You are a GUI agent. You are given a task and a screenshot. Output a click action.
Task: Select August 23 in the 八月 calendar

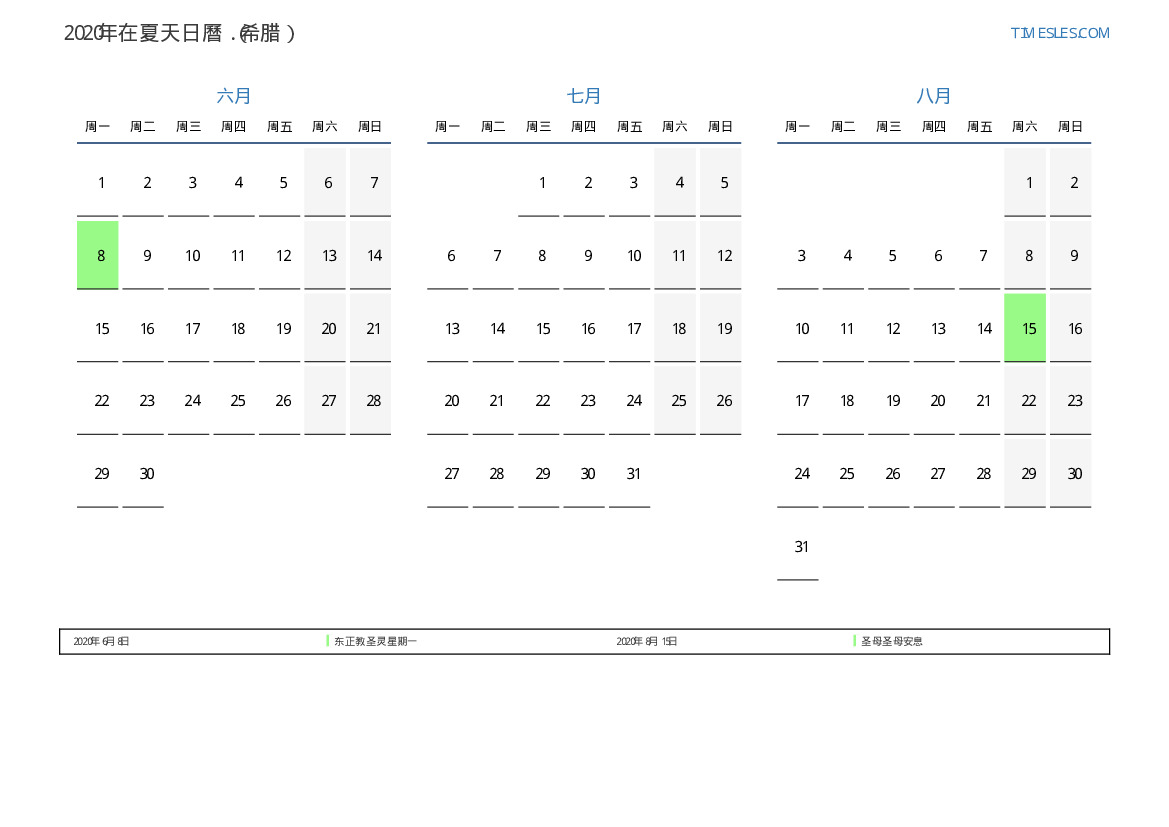(1071, 400)
